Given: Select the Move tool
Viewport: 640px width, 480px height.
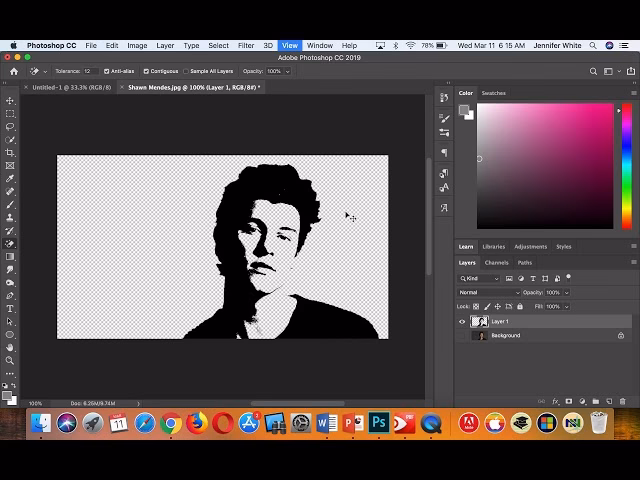Looking at the screenshot, I should 10,100.
